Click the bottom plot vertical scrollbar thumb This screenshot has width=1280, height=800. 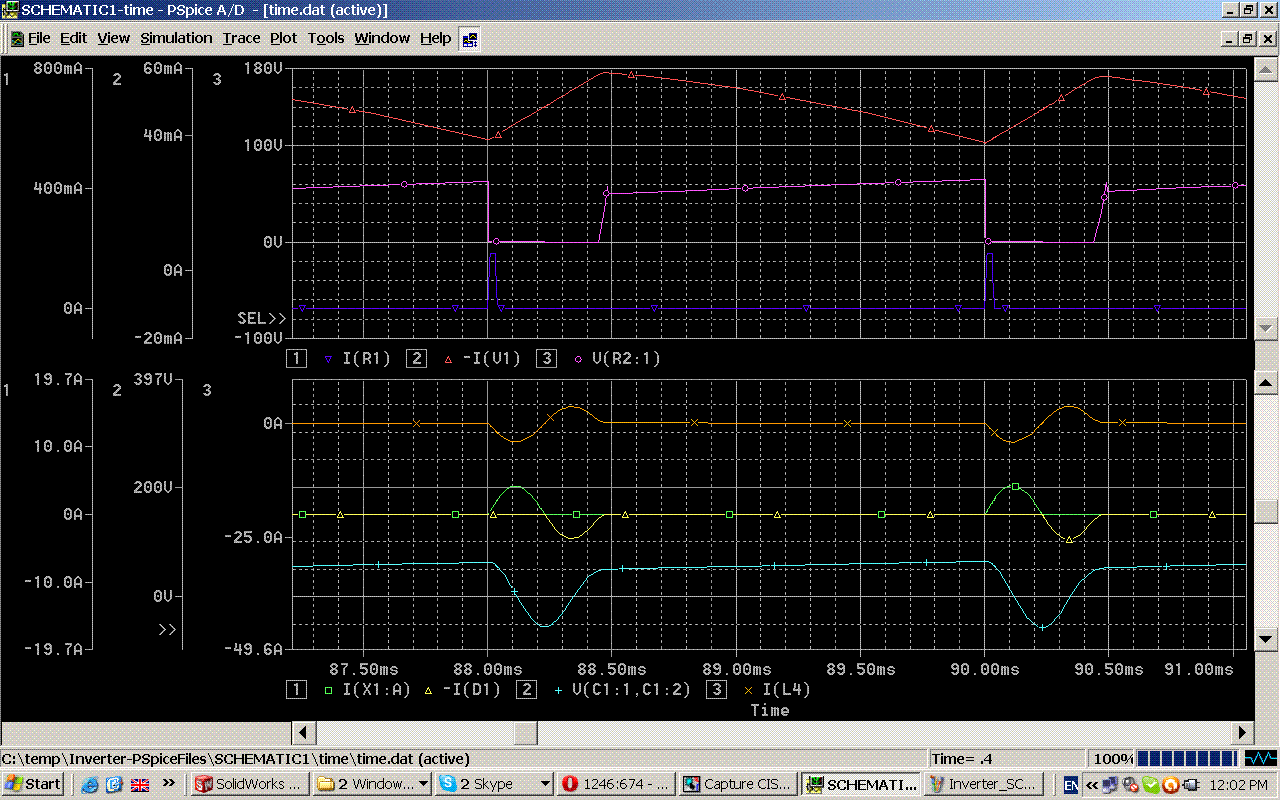1266,511
